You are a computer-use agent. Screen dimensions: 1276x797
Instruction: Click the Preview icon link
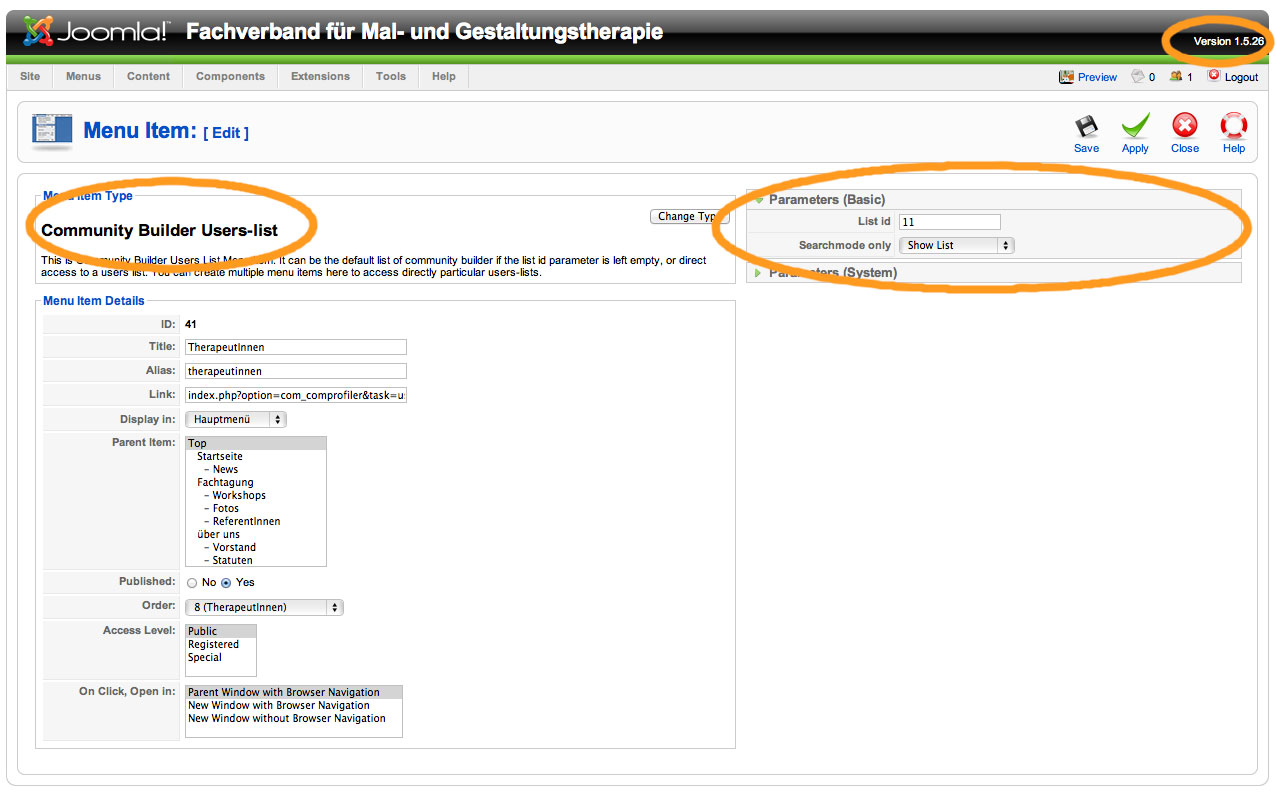(1066, 77)
